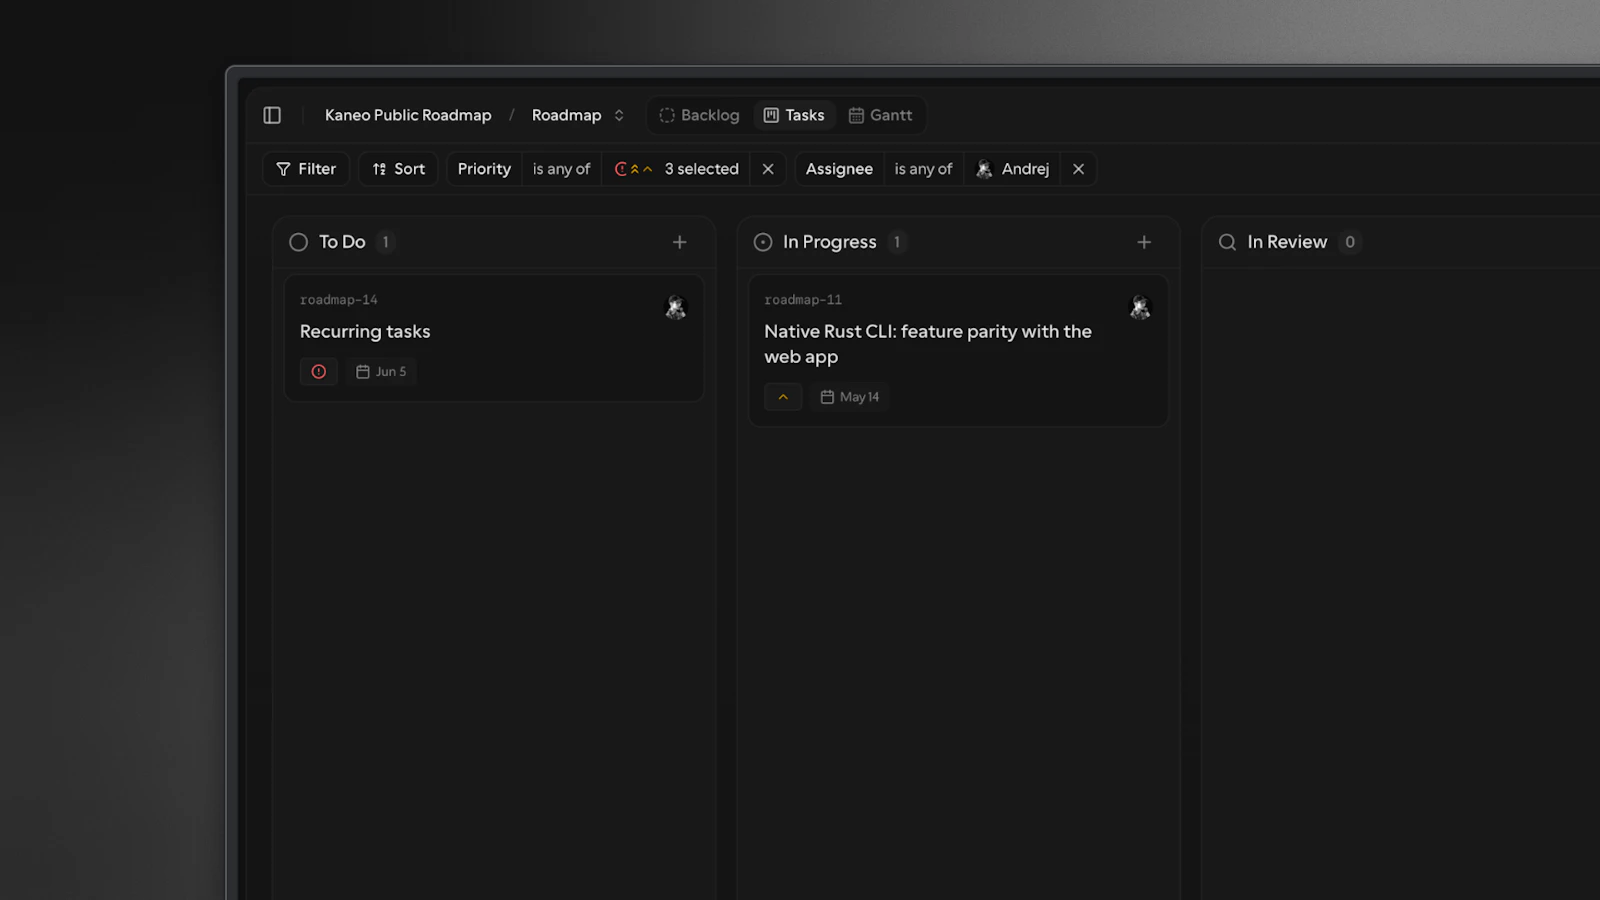Screen dimensions: 1600x900
Task: Change Assignee 'is any of' operator
Action: tap(923, 169)
